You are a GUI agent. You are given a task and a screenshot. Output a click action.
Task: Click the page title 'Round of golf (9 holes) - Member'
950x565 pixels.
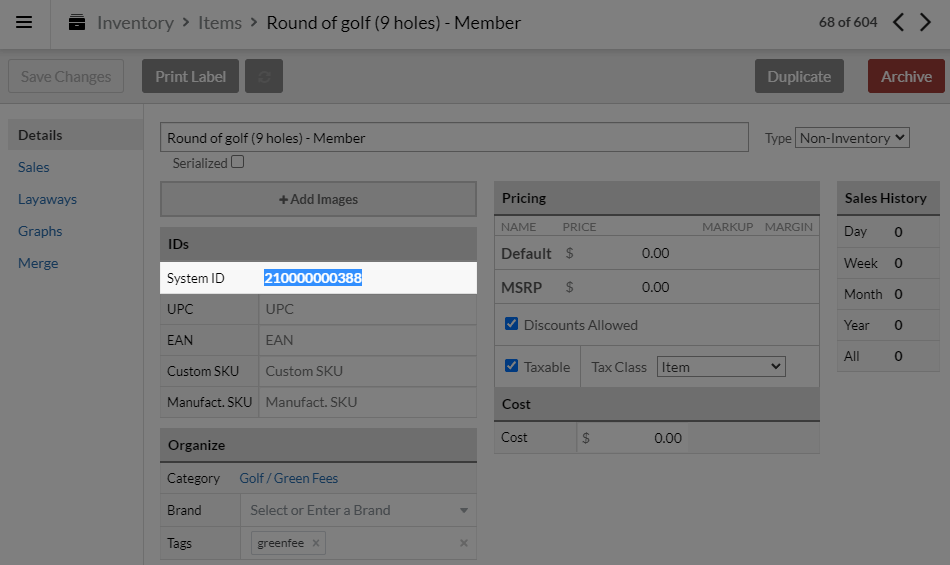tap(394, 22)
